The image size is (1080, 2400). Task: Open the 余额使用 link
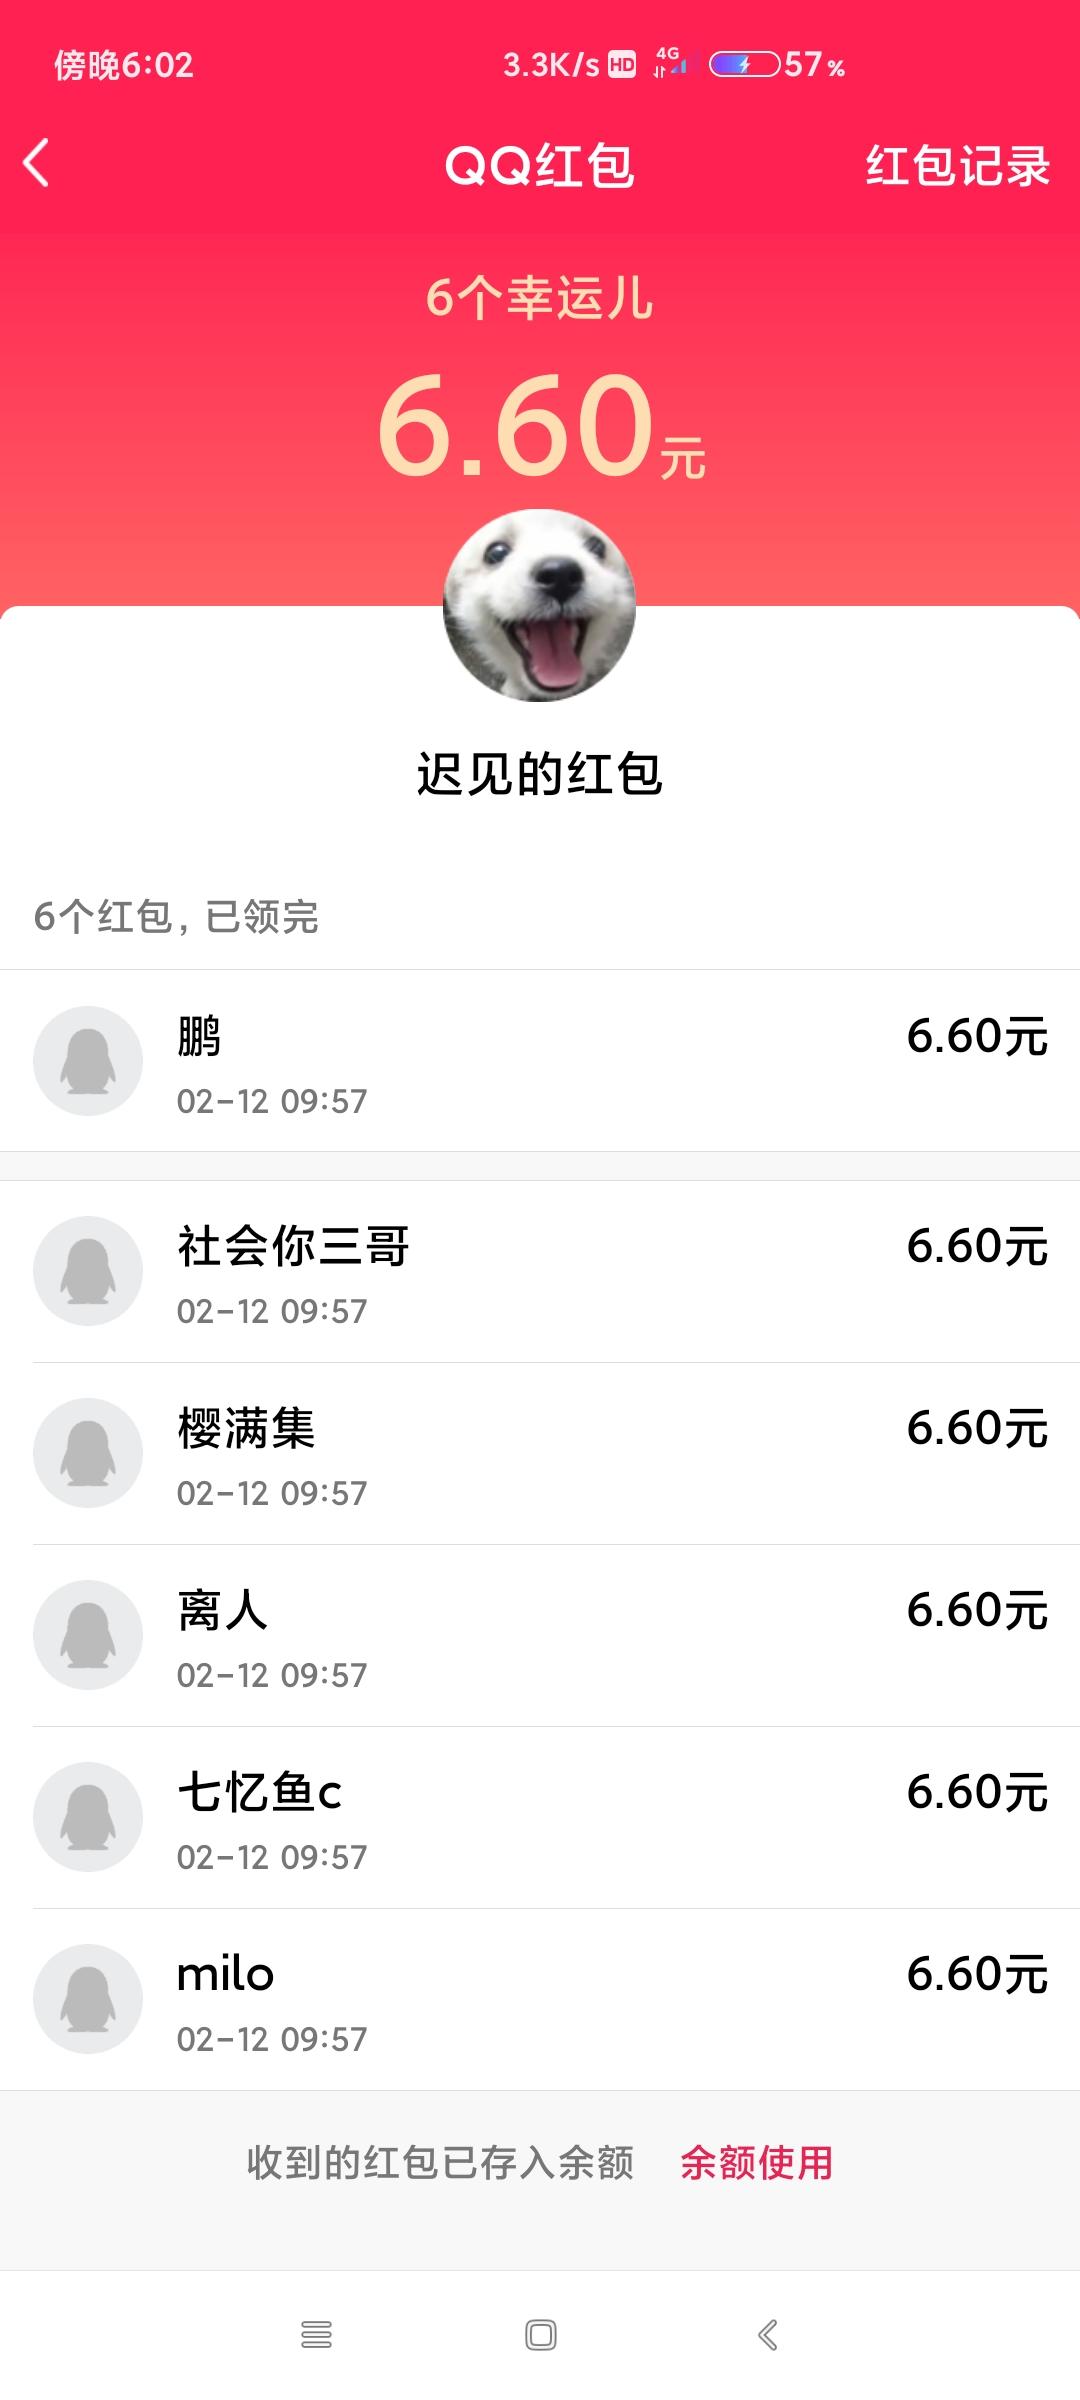coord(756,2162)
